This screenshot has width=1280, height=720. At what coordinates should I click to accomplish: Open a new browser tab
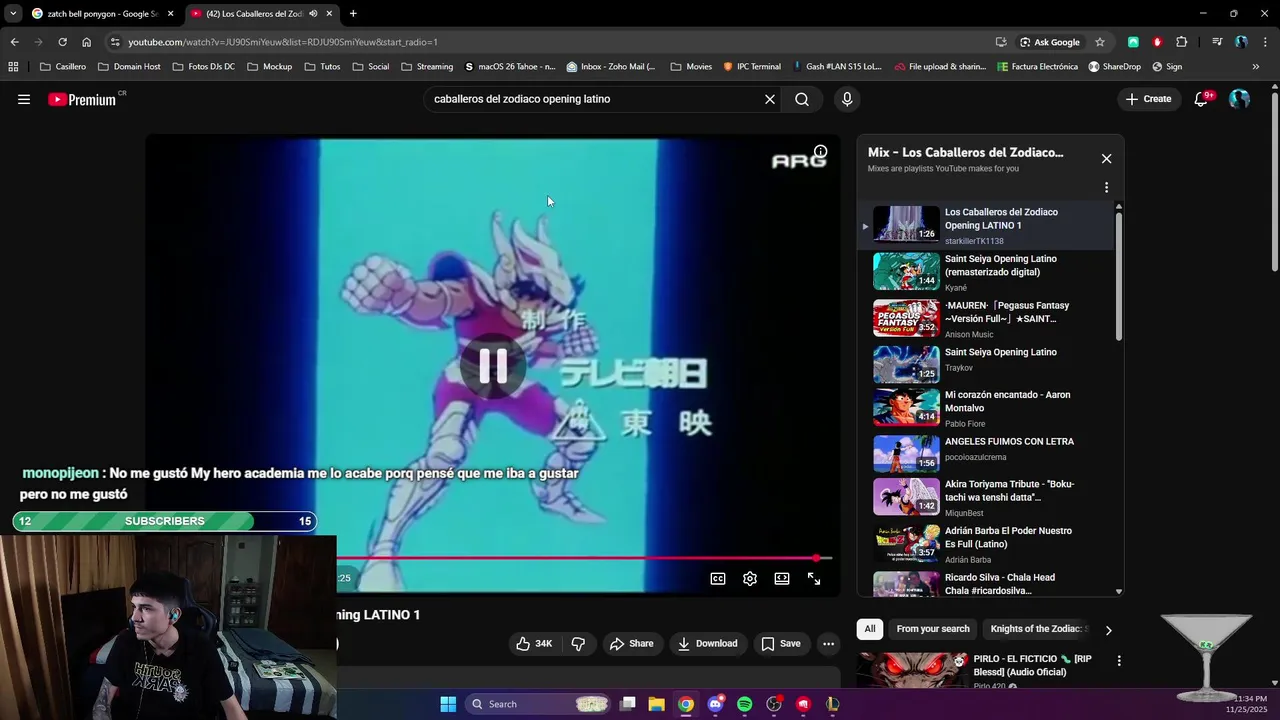click(x=353, y=14)
